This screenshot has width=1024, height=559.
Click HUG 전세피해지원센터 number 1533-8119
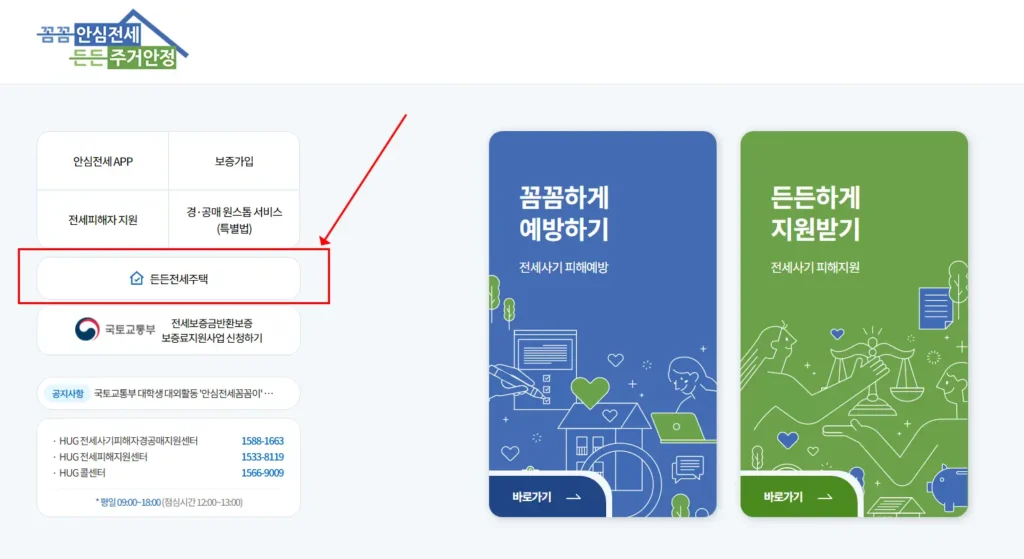click(x=263, y=456)
